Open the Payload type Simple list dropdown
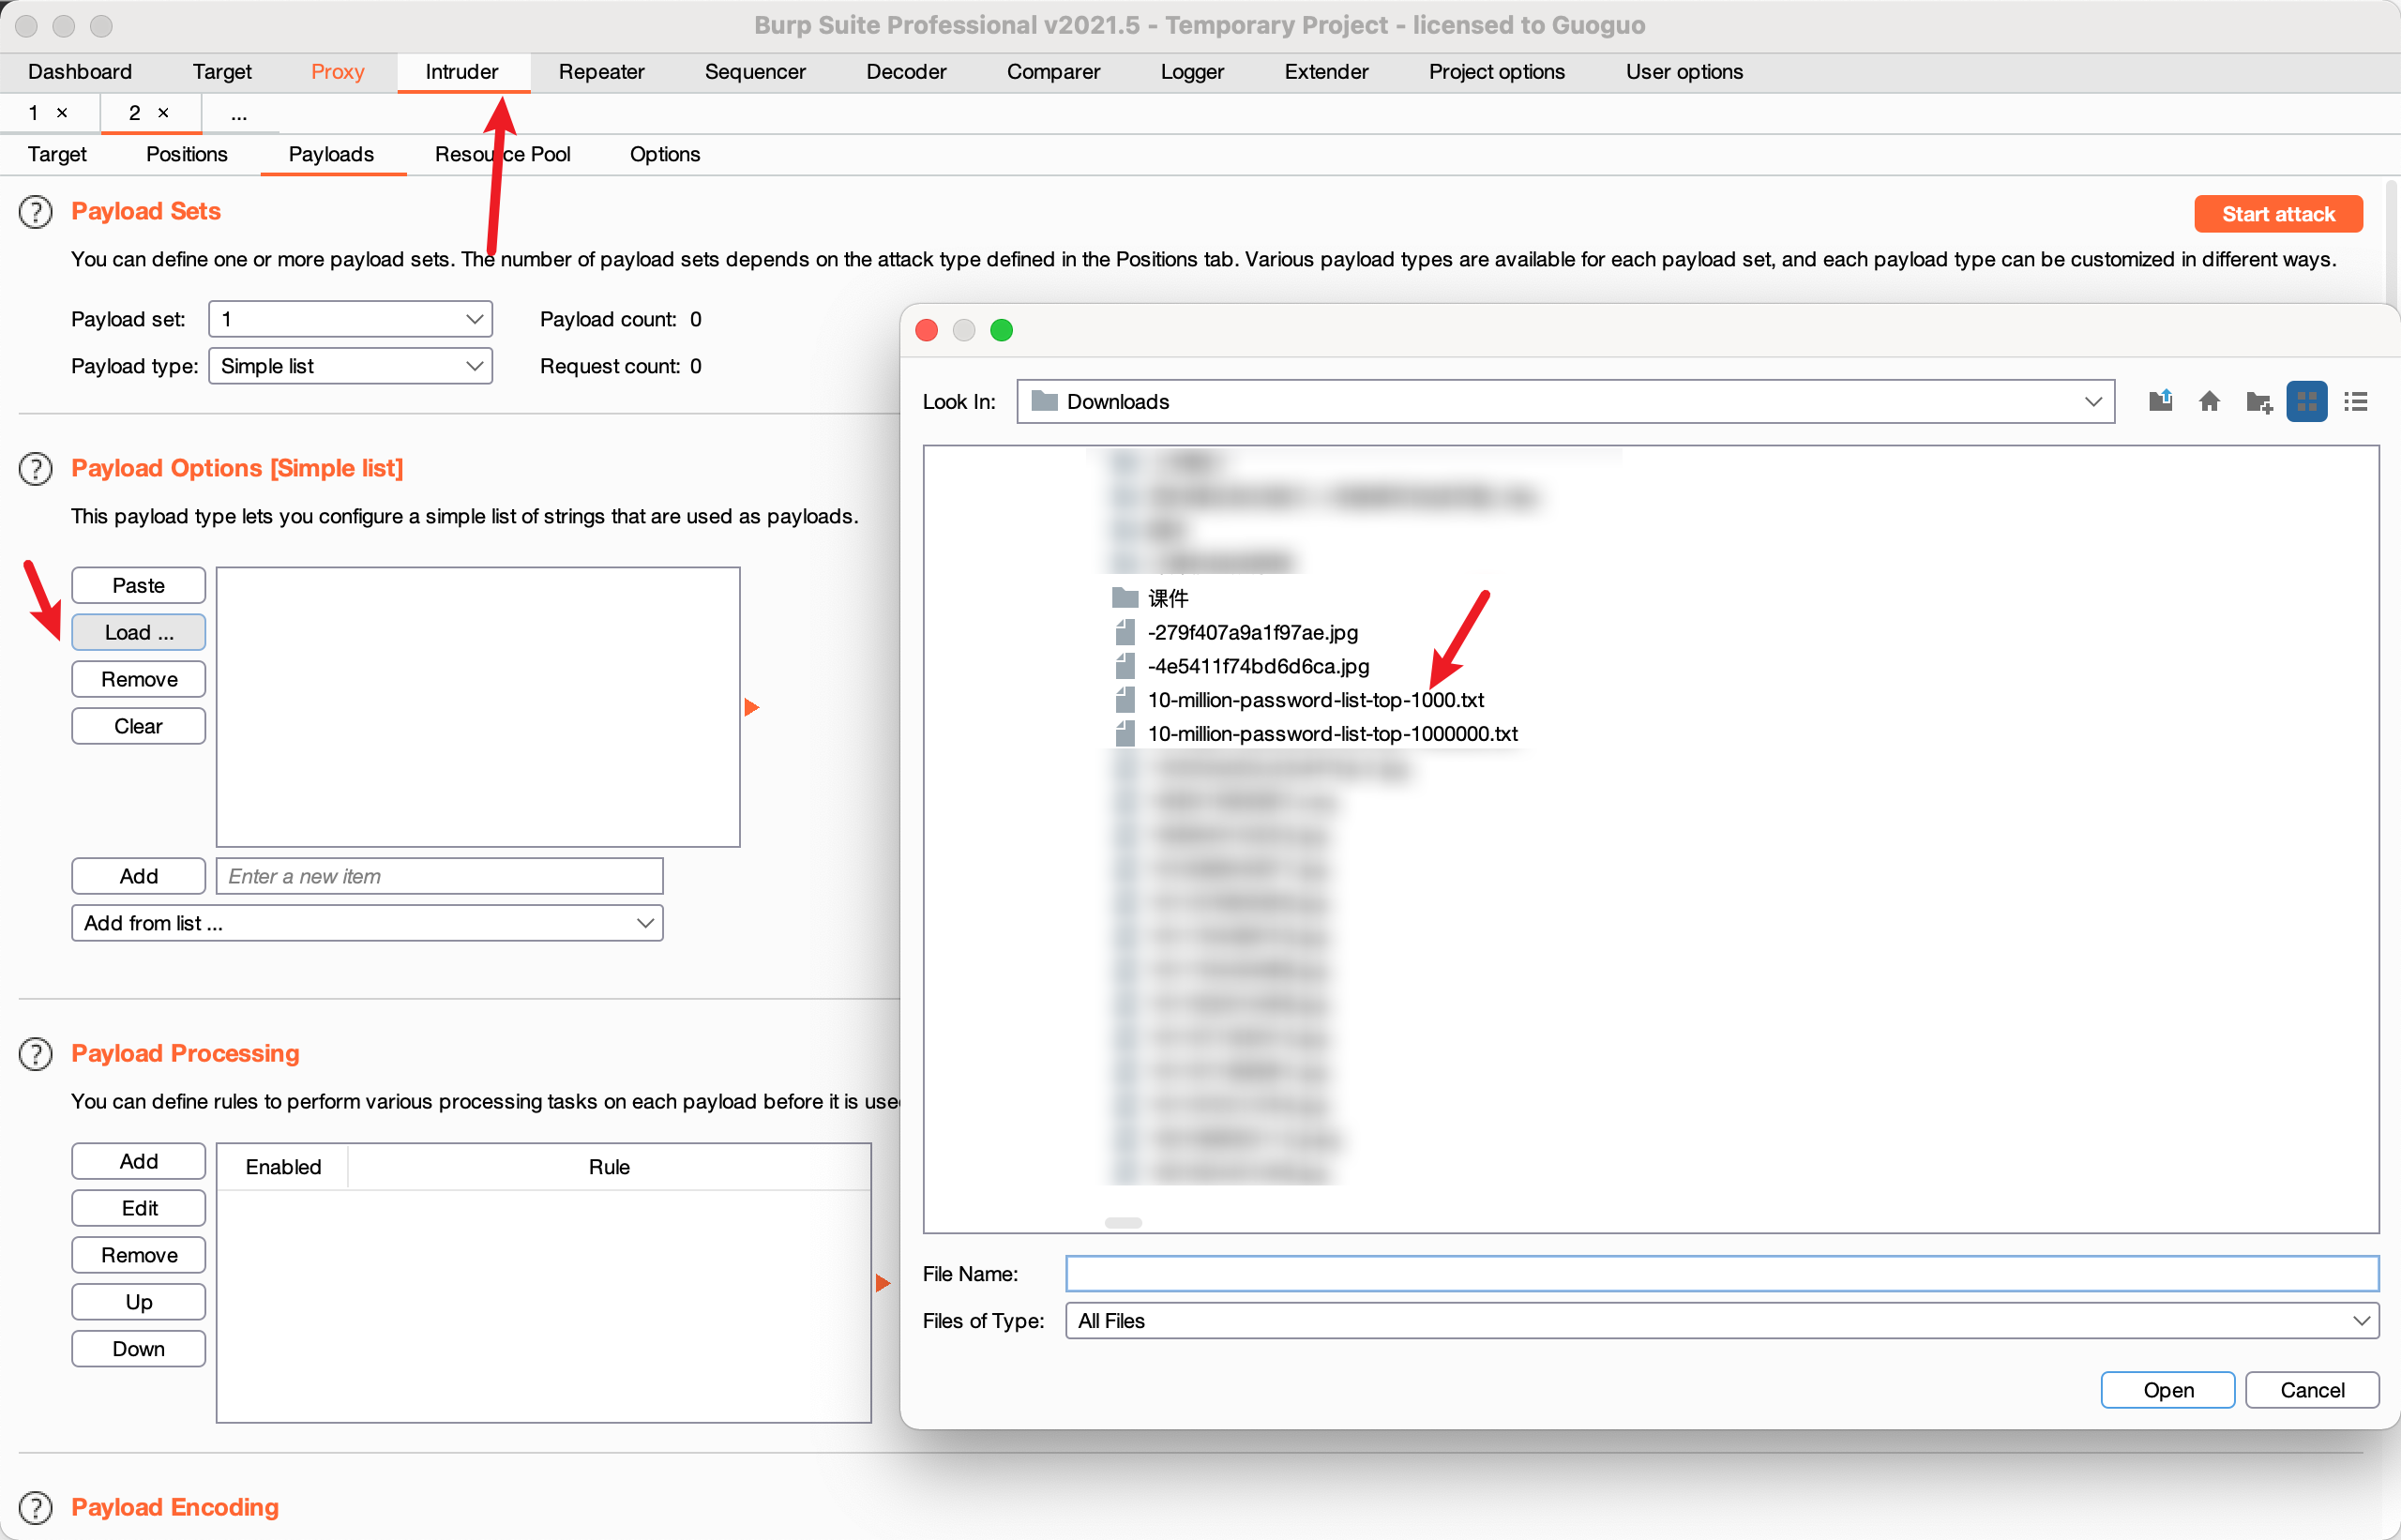Image resolution: width=2401 pixels, height=1540 pixels. pos(350,366)
